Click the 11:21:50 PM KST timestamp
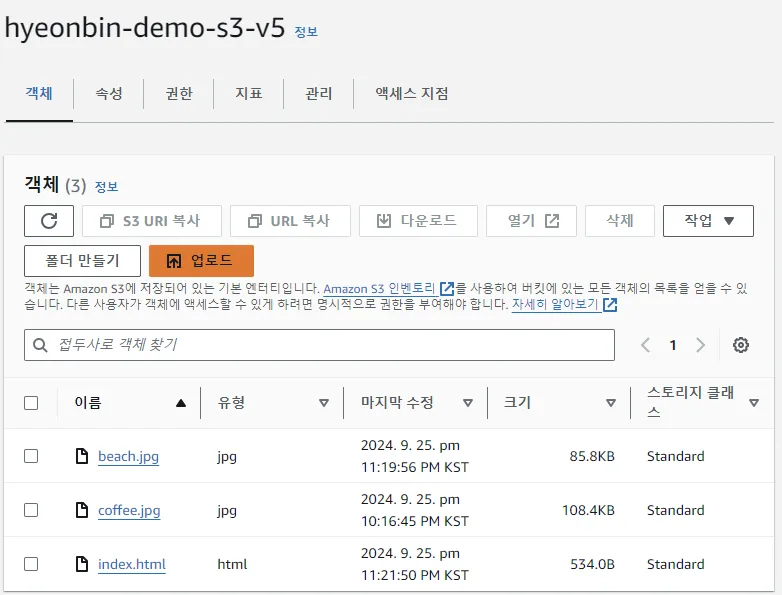The image size is (782, 595). click(x=415, y=575)
